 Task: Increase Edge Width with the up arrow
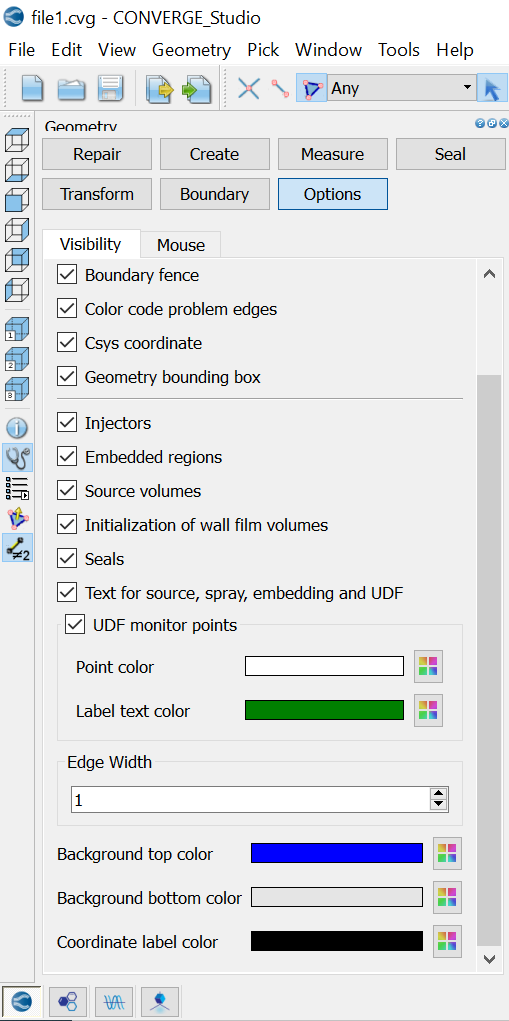(439, 794)
